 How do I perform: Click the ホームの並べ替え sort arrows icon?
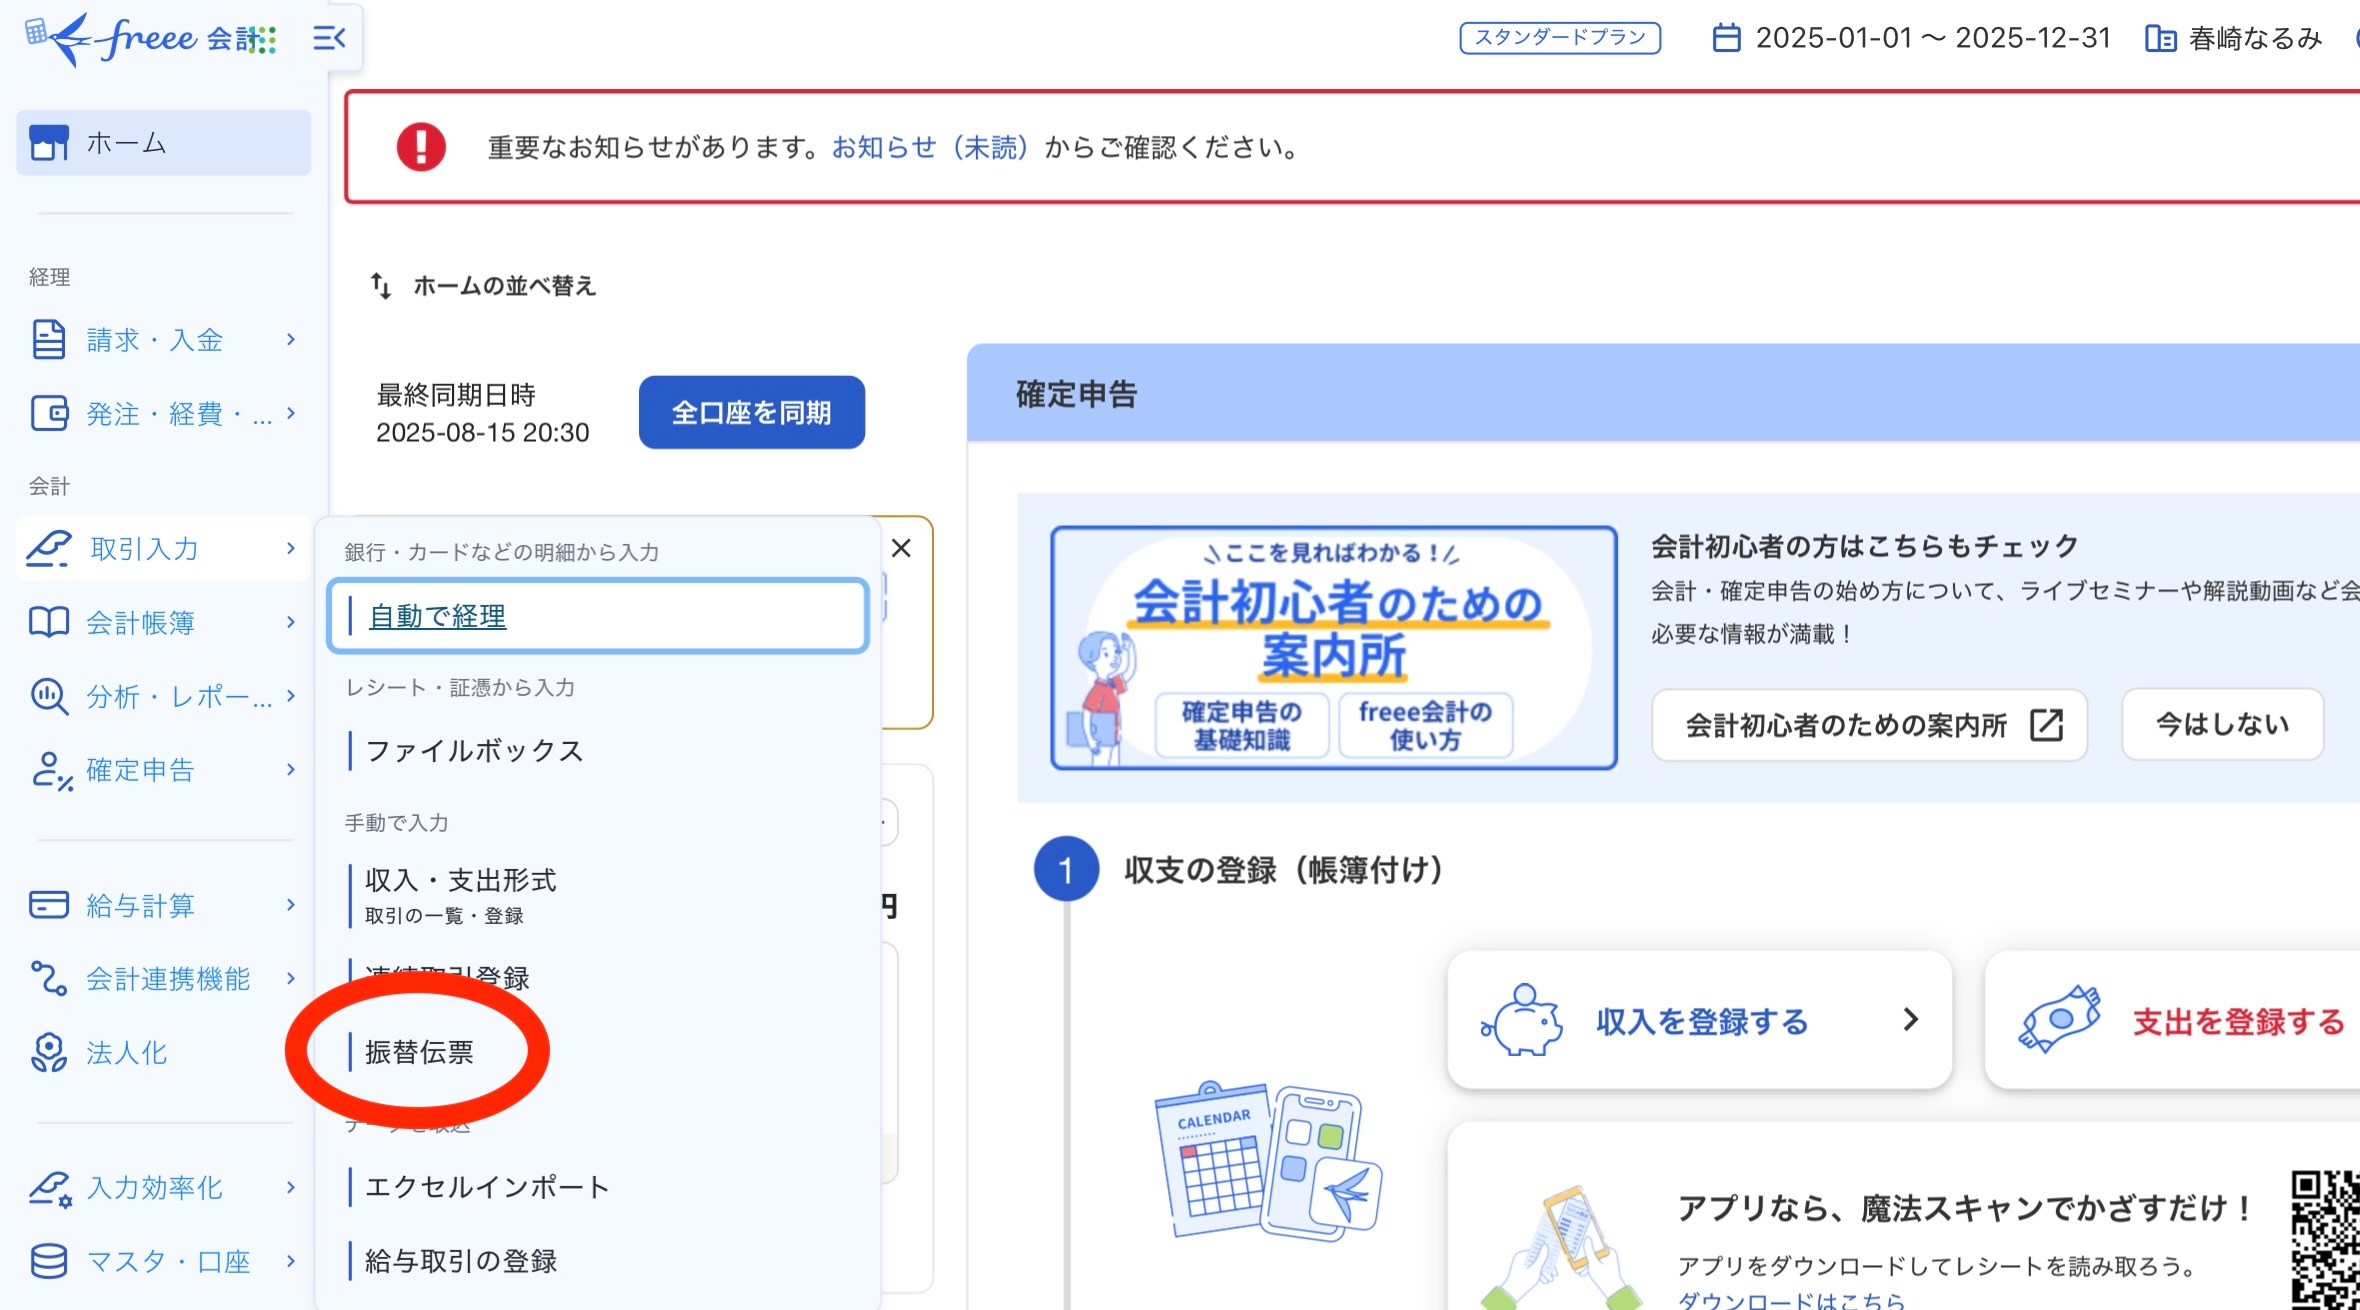(381, 286)
